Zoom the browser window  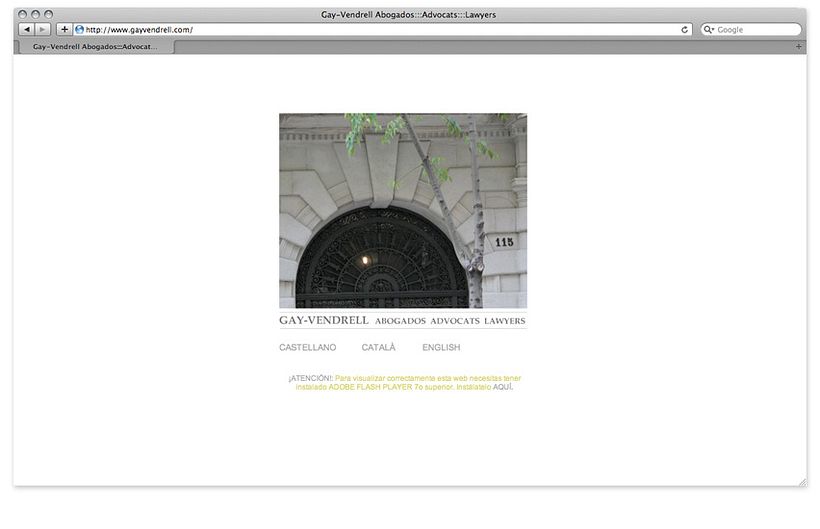pyautogui.click(x=49, y=14)
